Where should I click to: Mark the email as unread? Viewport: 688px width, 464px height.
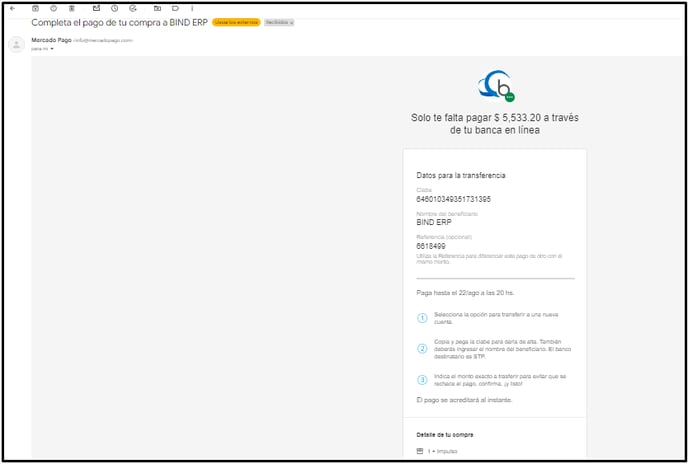[97, 8]
